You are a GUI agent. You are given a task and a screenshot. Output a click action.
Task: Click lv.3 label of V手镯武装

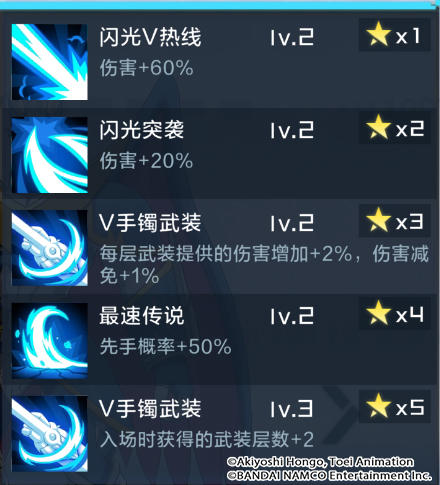[292, 409]
